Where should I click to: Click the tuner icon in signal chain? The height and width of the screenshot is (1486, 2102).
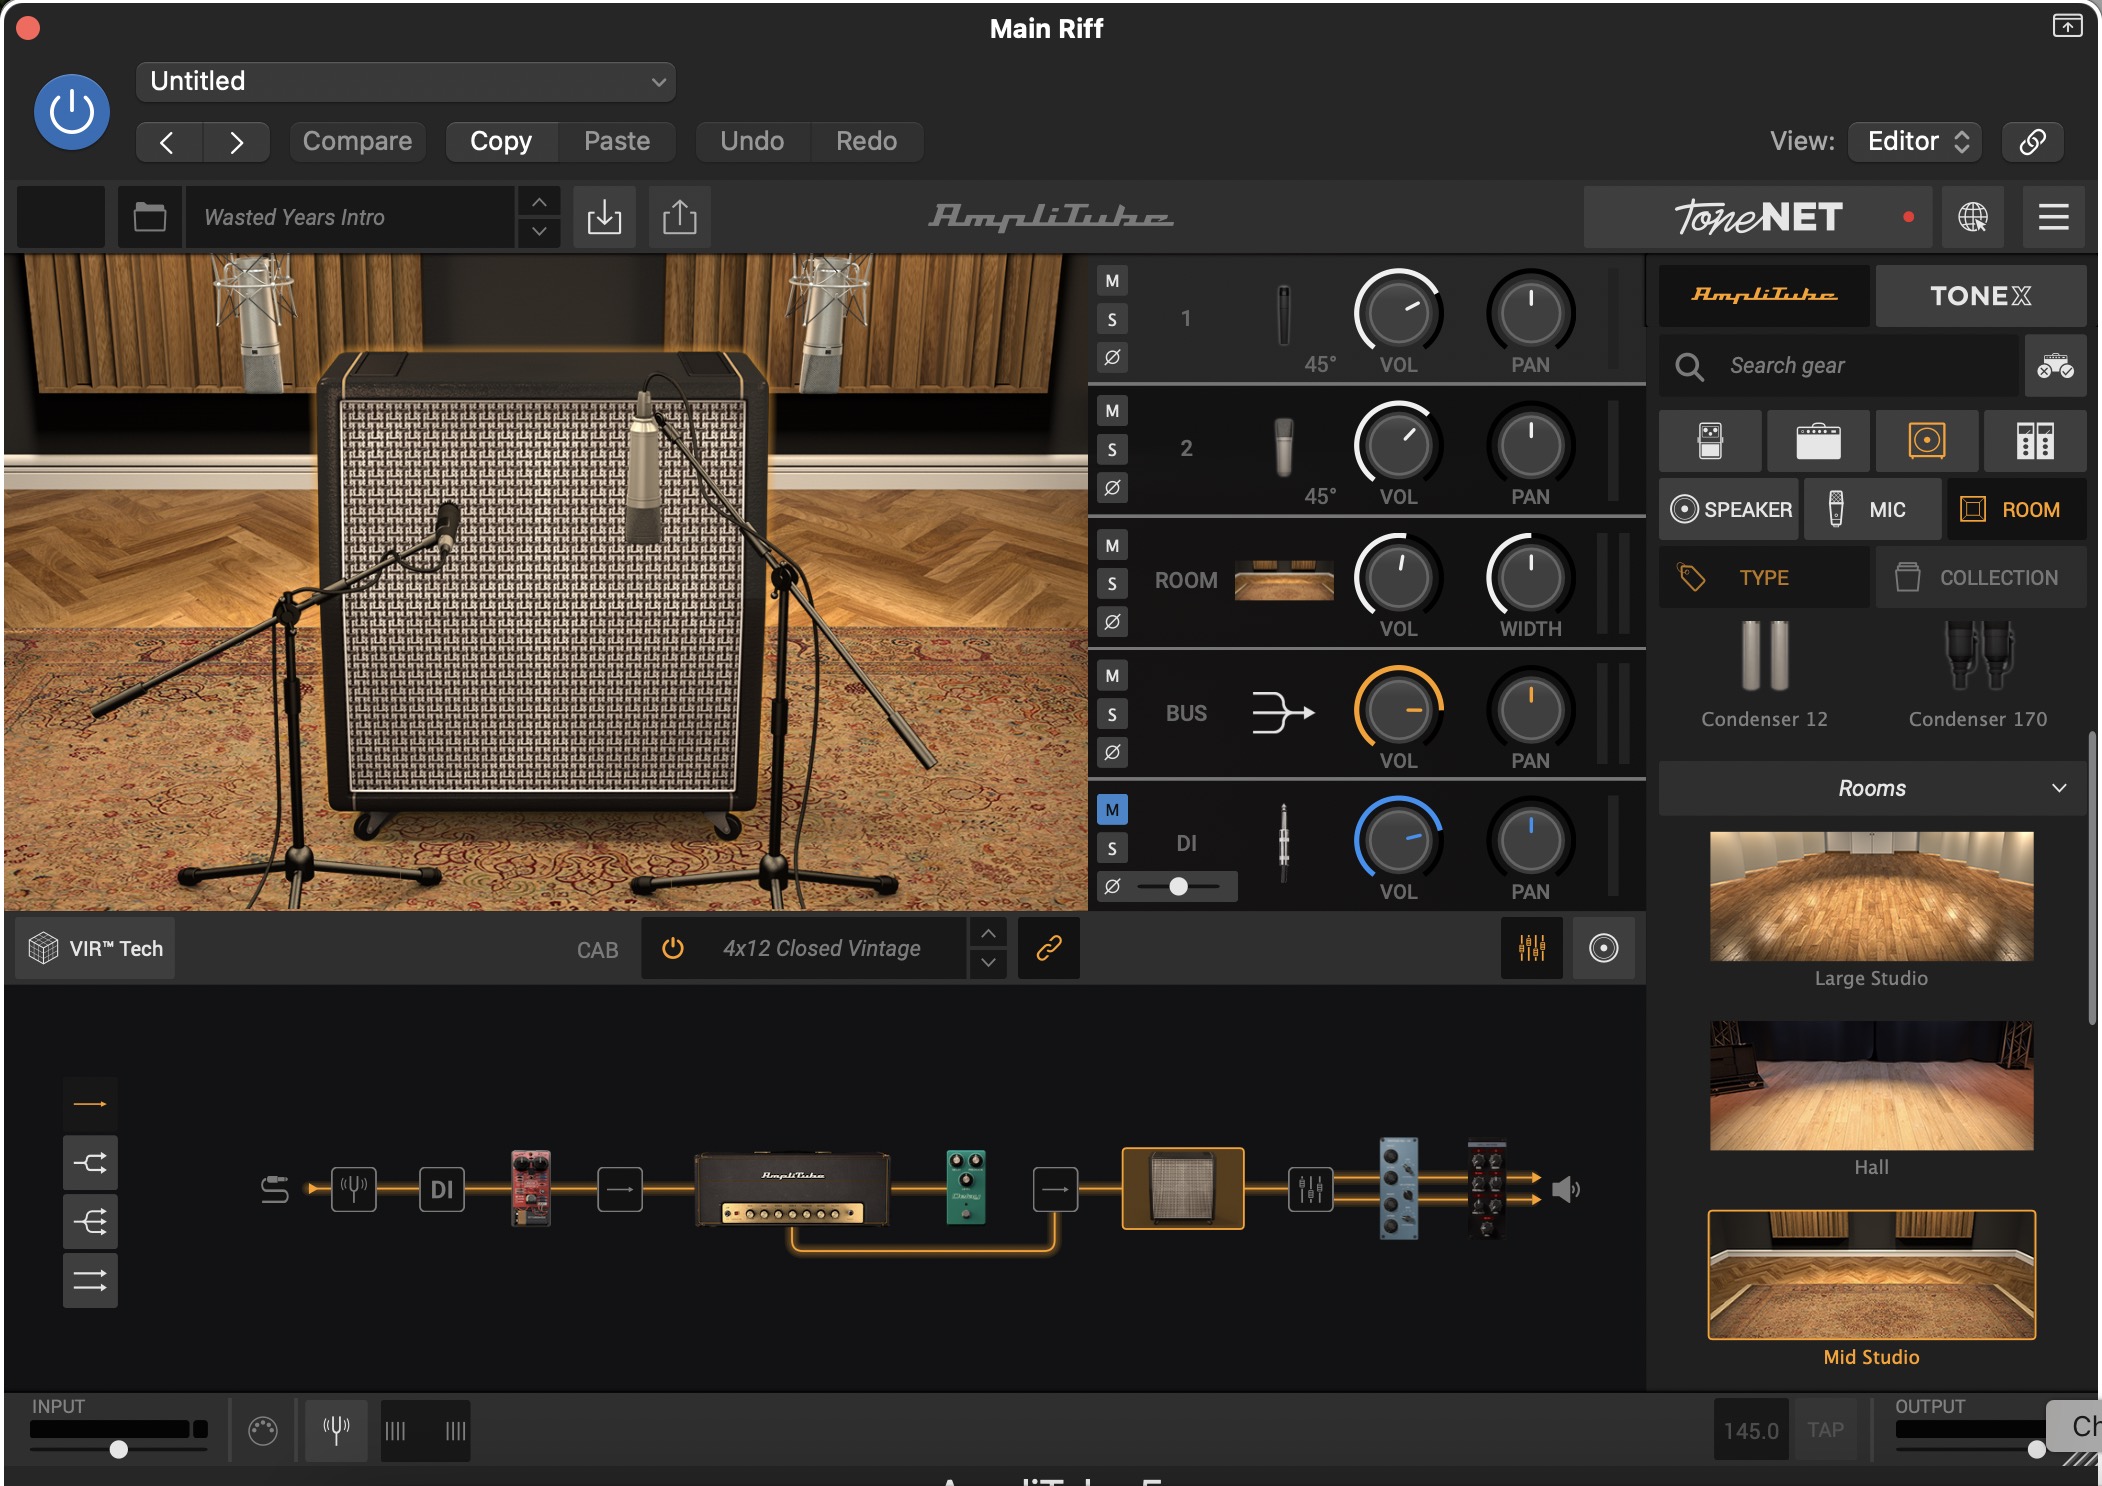pos(354,1189)
